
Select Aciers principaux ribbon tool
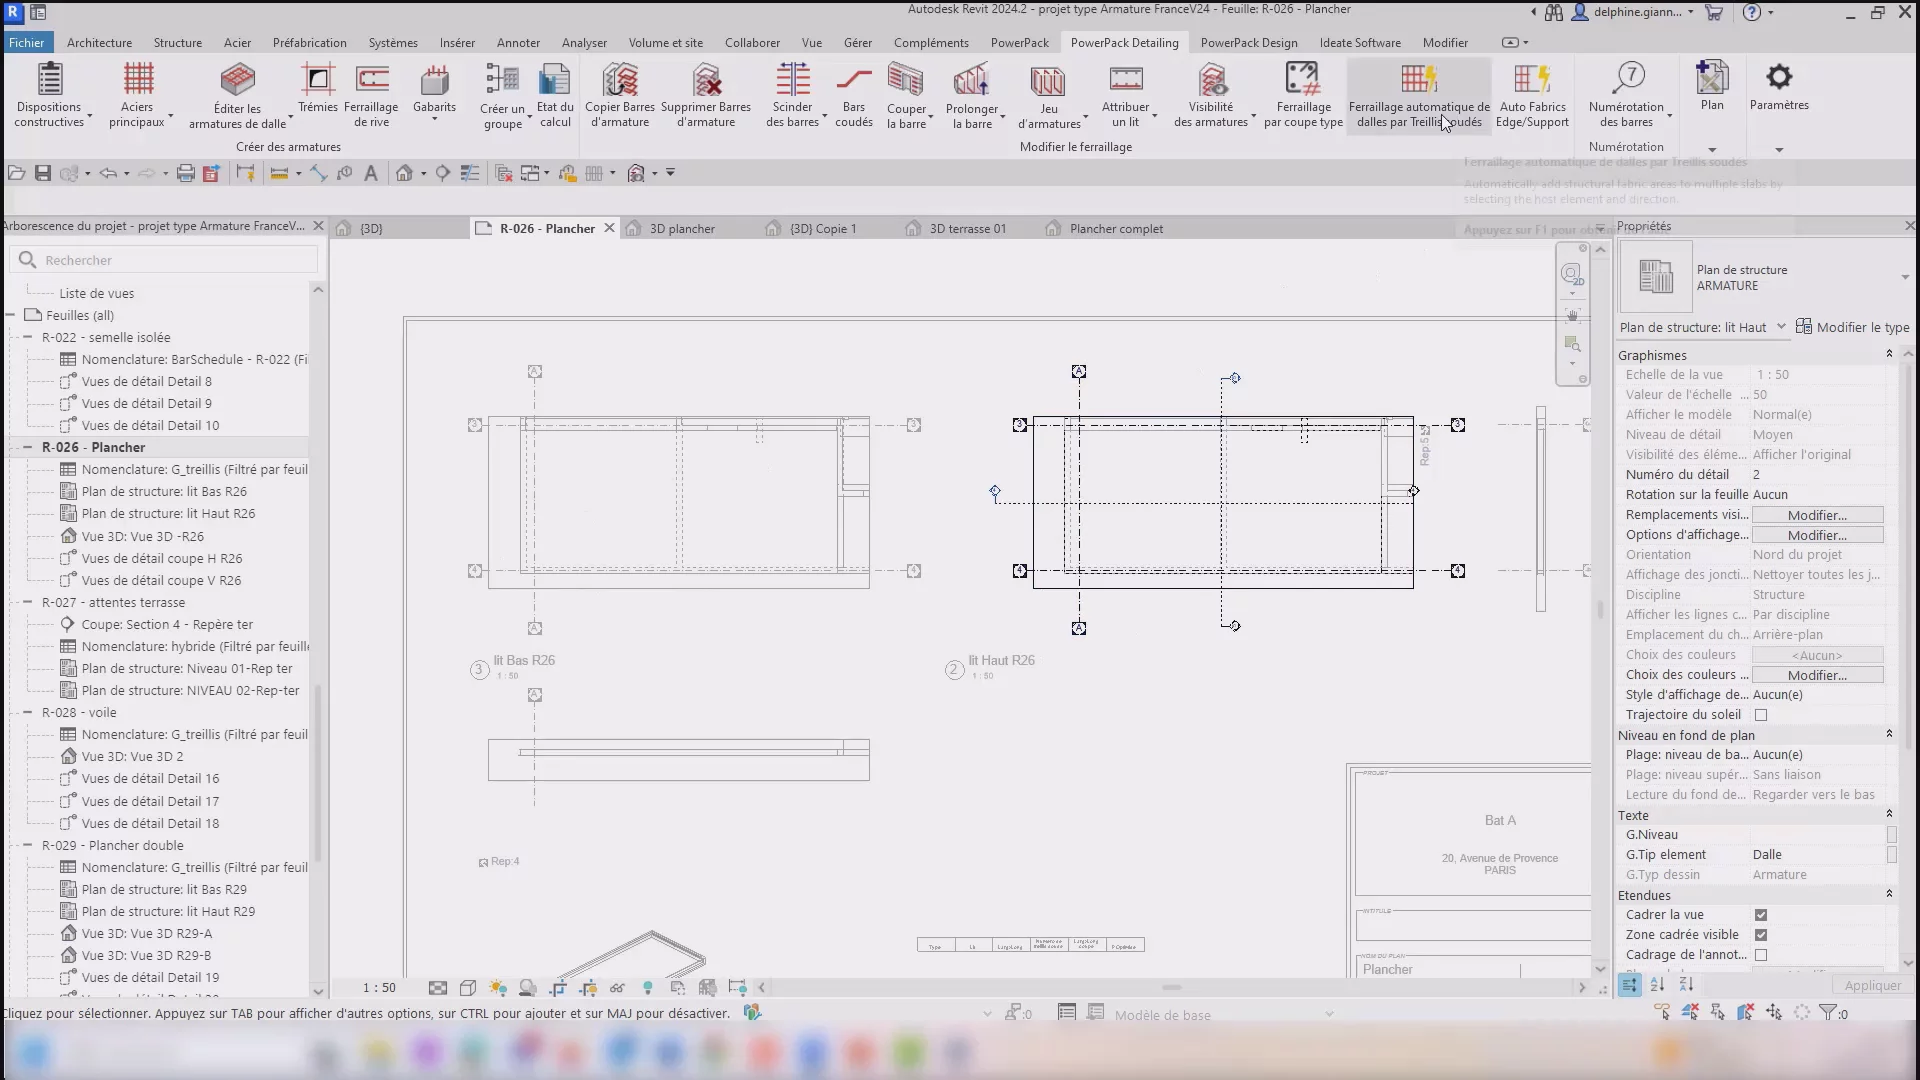pos(138,95)
